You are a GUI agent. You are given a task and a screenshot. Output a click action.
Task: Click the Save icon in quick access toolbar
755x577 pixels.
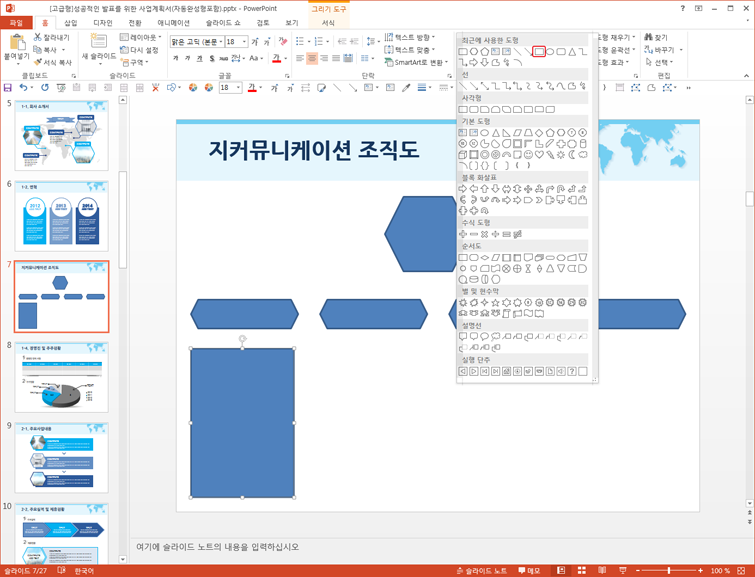[x=7, y=88]
